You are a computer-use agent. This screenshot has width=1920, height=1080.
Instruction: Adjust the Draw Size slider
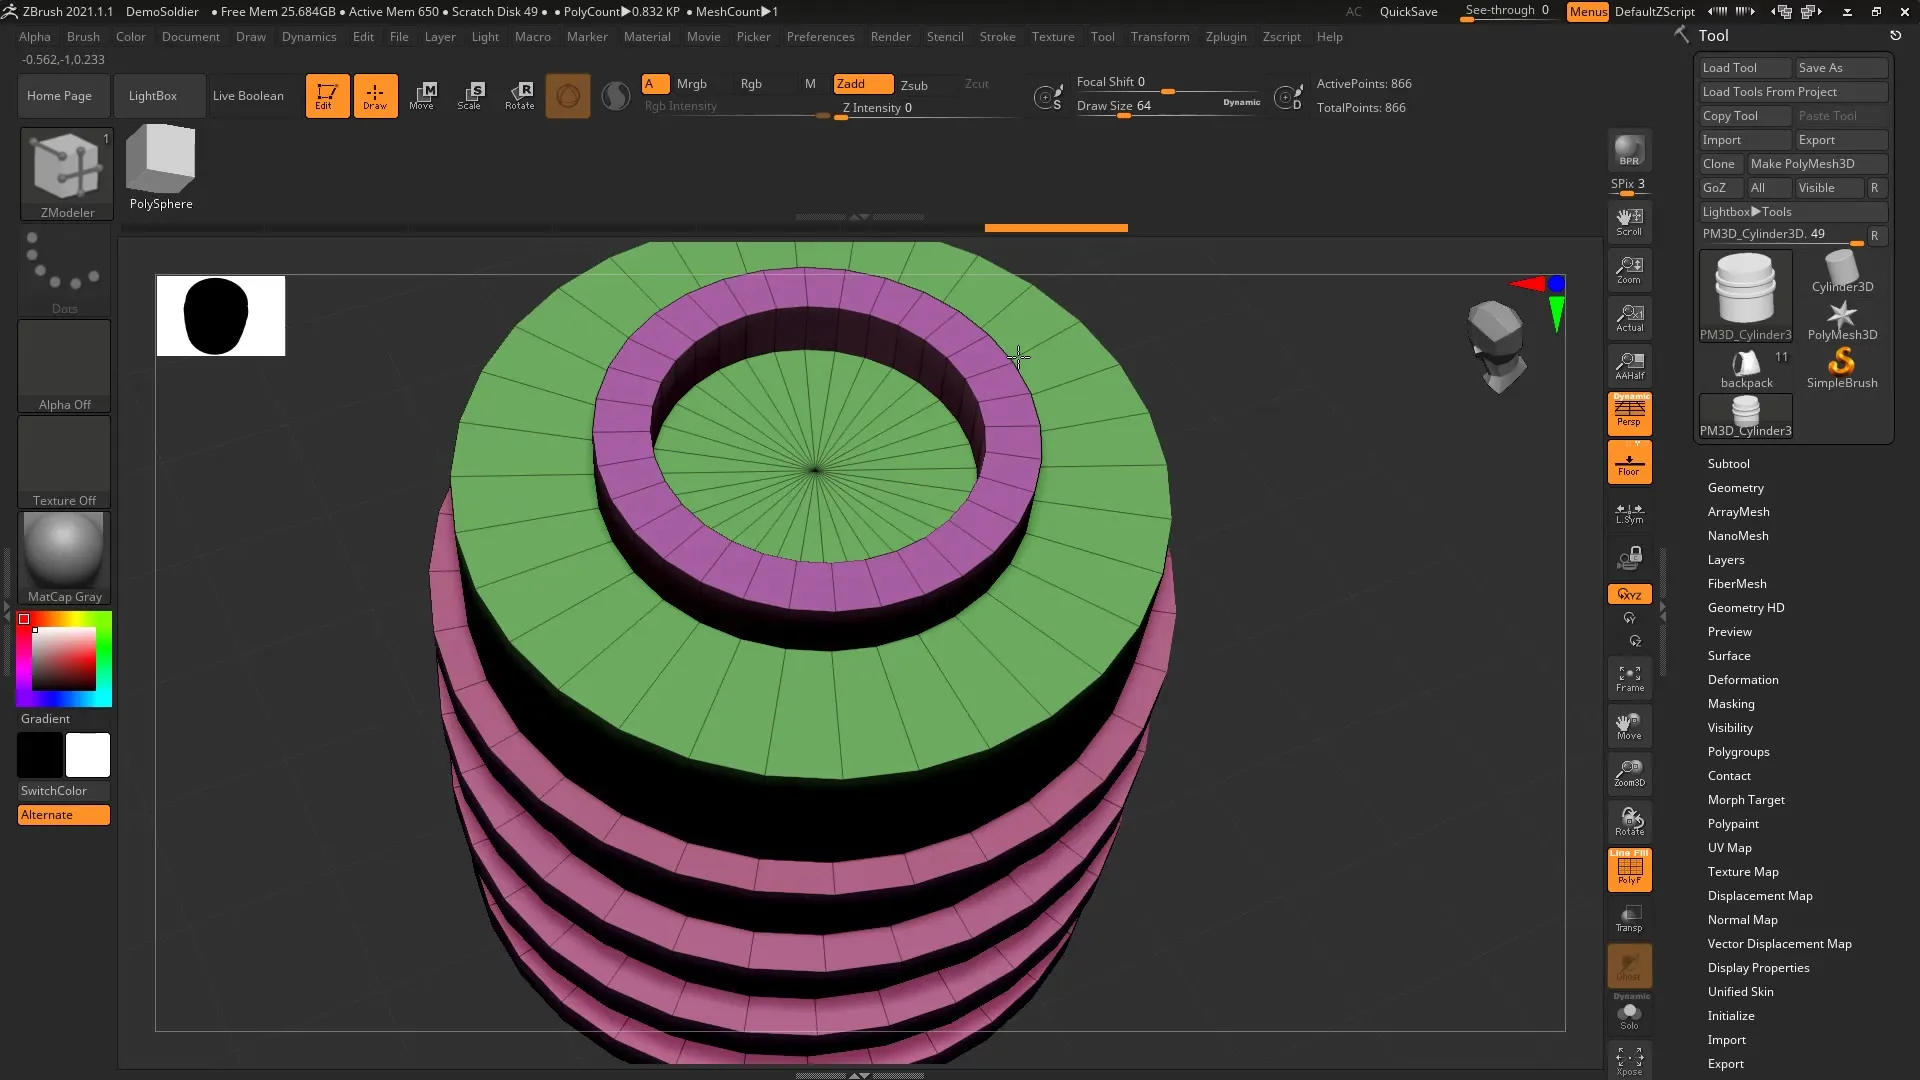[x=1168, y=107]
